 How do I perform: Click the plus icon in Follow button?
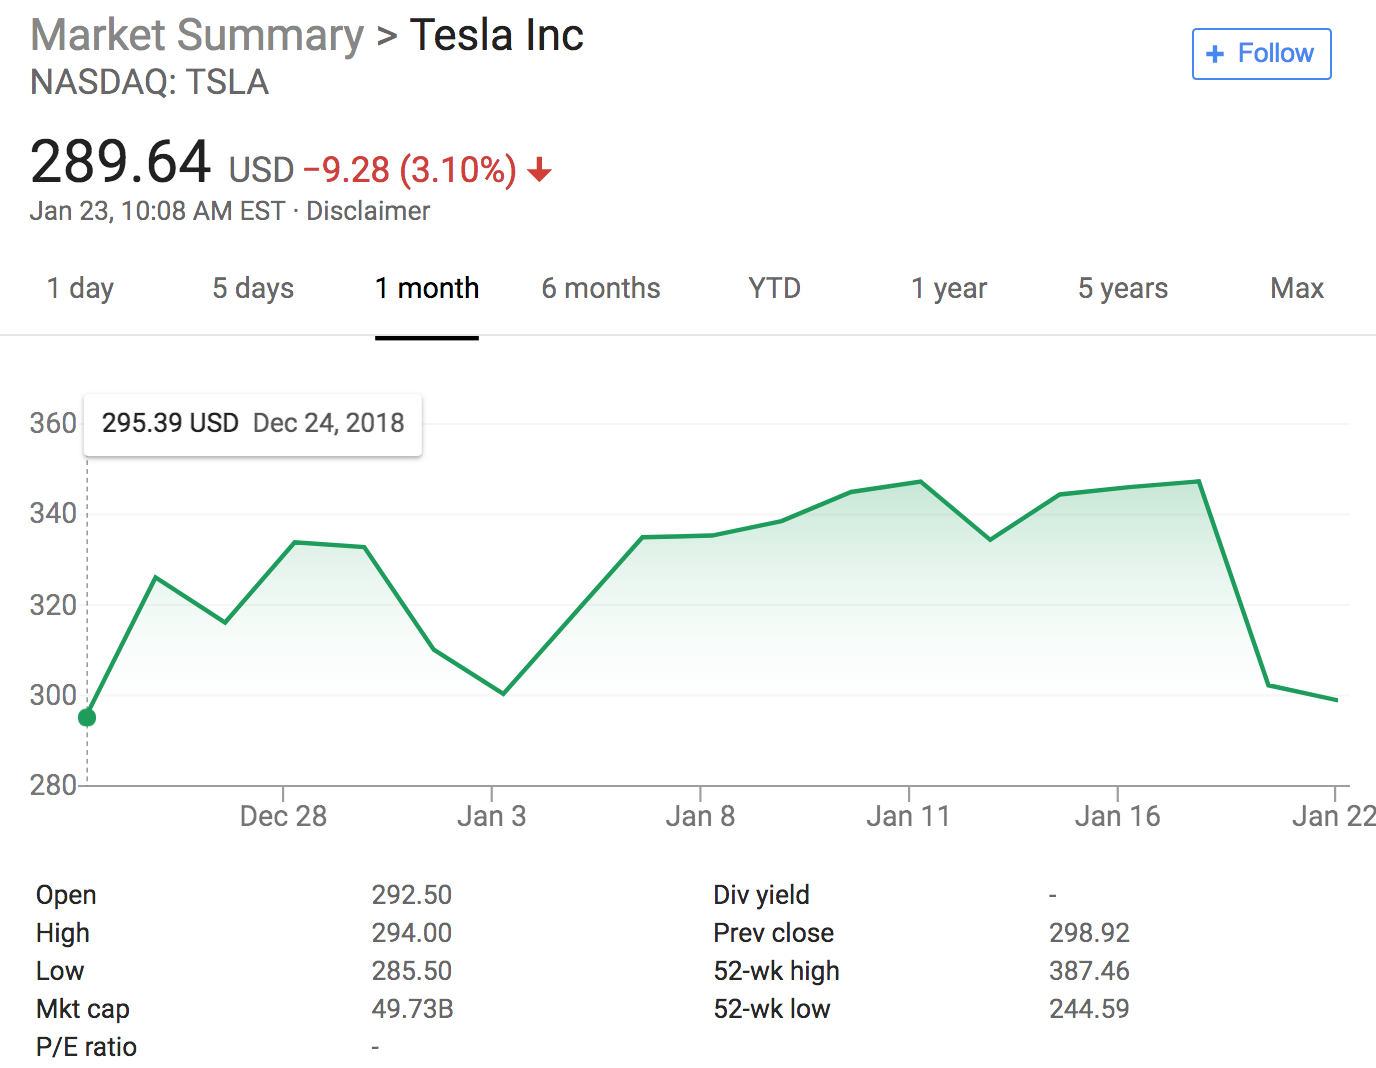(x=1215, y=54)
